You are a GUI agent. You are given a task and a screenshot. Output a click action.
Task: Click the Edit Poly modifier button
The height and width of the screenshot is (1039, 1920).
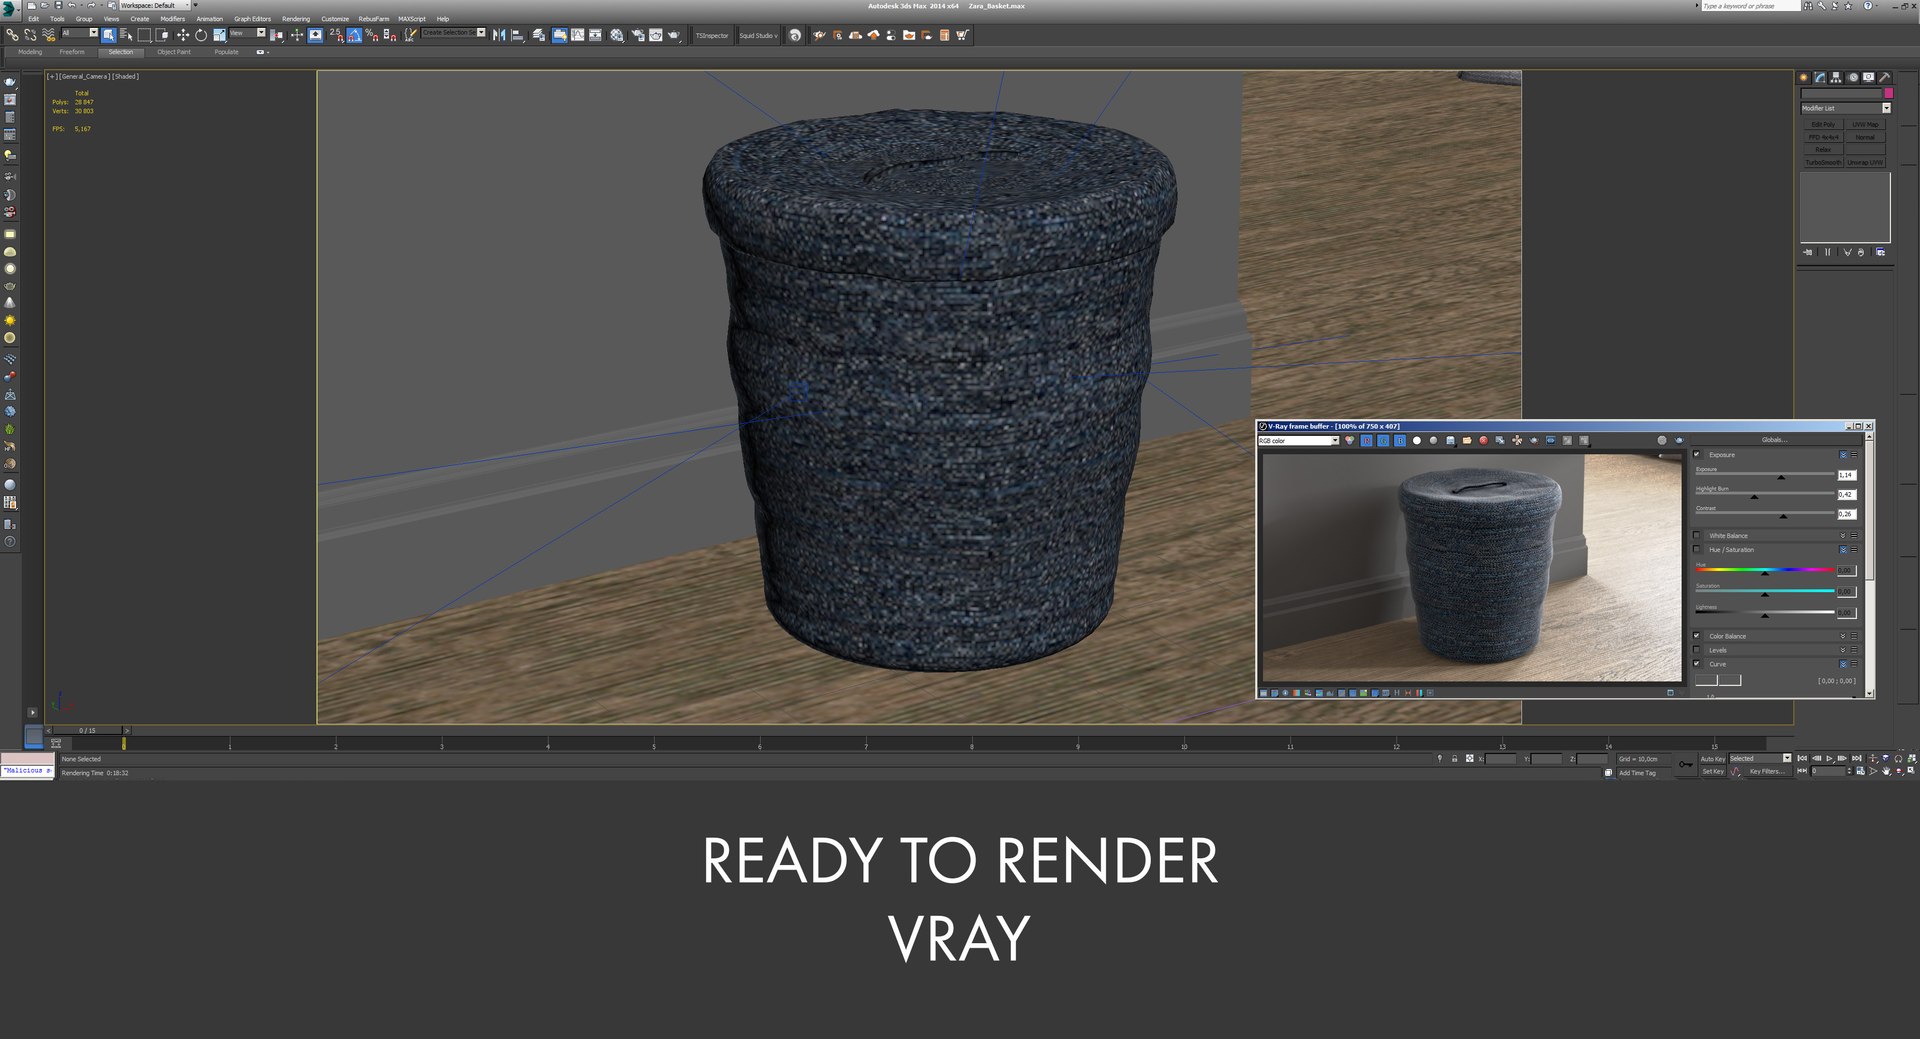pos(1823,125)
